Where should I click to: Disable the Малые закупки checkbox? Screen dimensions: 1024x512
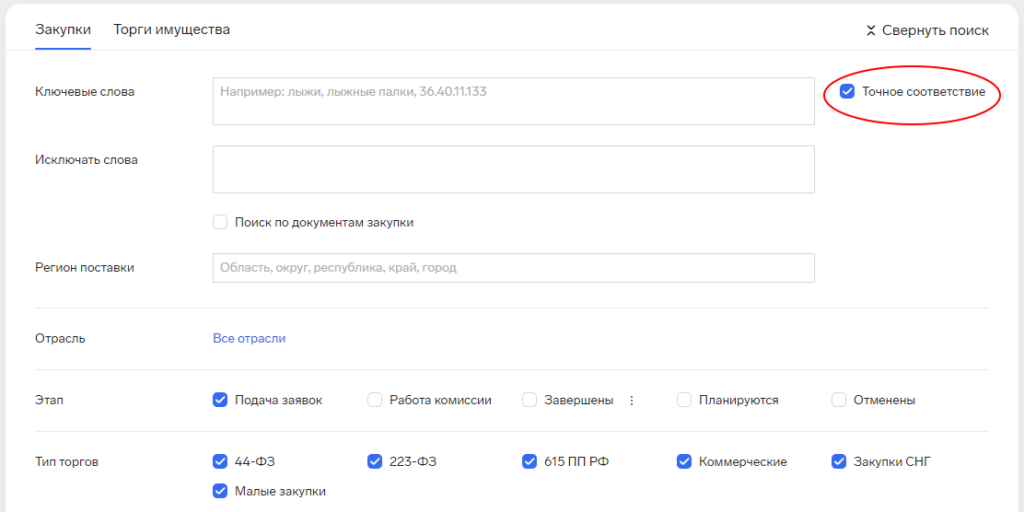tap(221, 491)
